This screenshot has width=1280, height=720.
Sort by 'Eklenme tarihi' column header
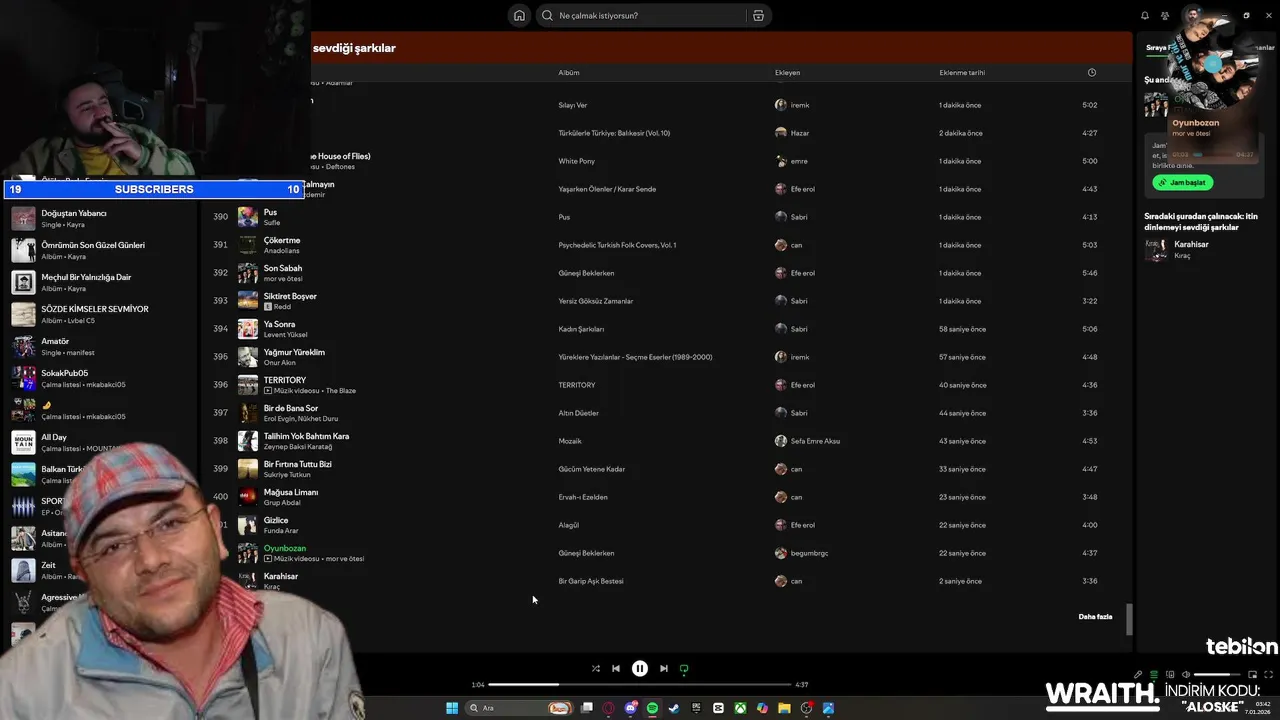click(962, 72)
